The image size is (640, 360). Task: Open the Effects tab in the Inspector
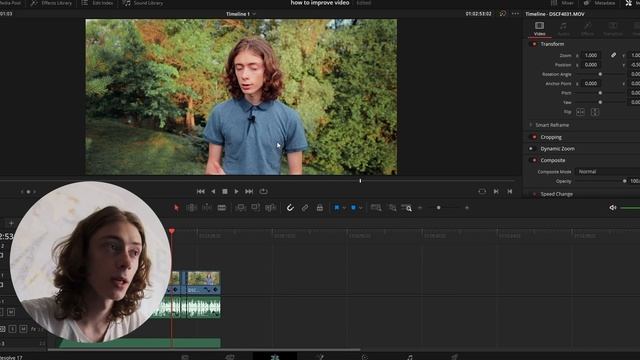coord(587,29)
